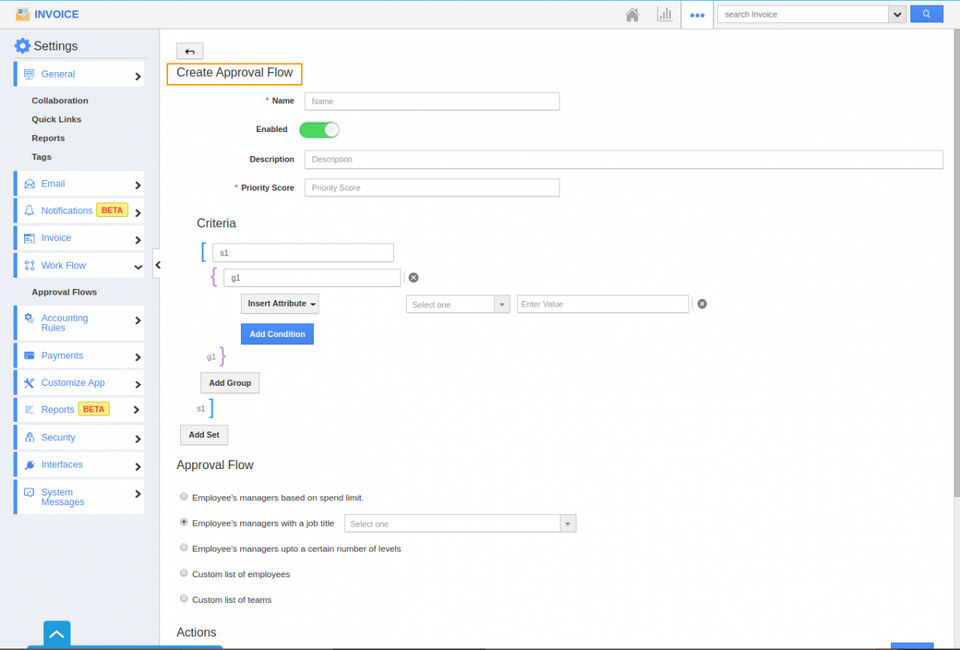This screenshot has width=960, height=650.
Task: Select Employee's managers based on spend limit
Action: pos(183,497)
